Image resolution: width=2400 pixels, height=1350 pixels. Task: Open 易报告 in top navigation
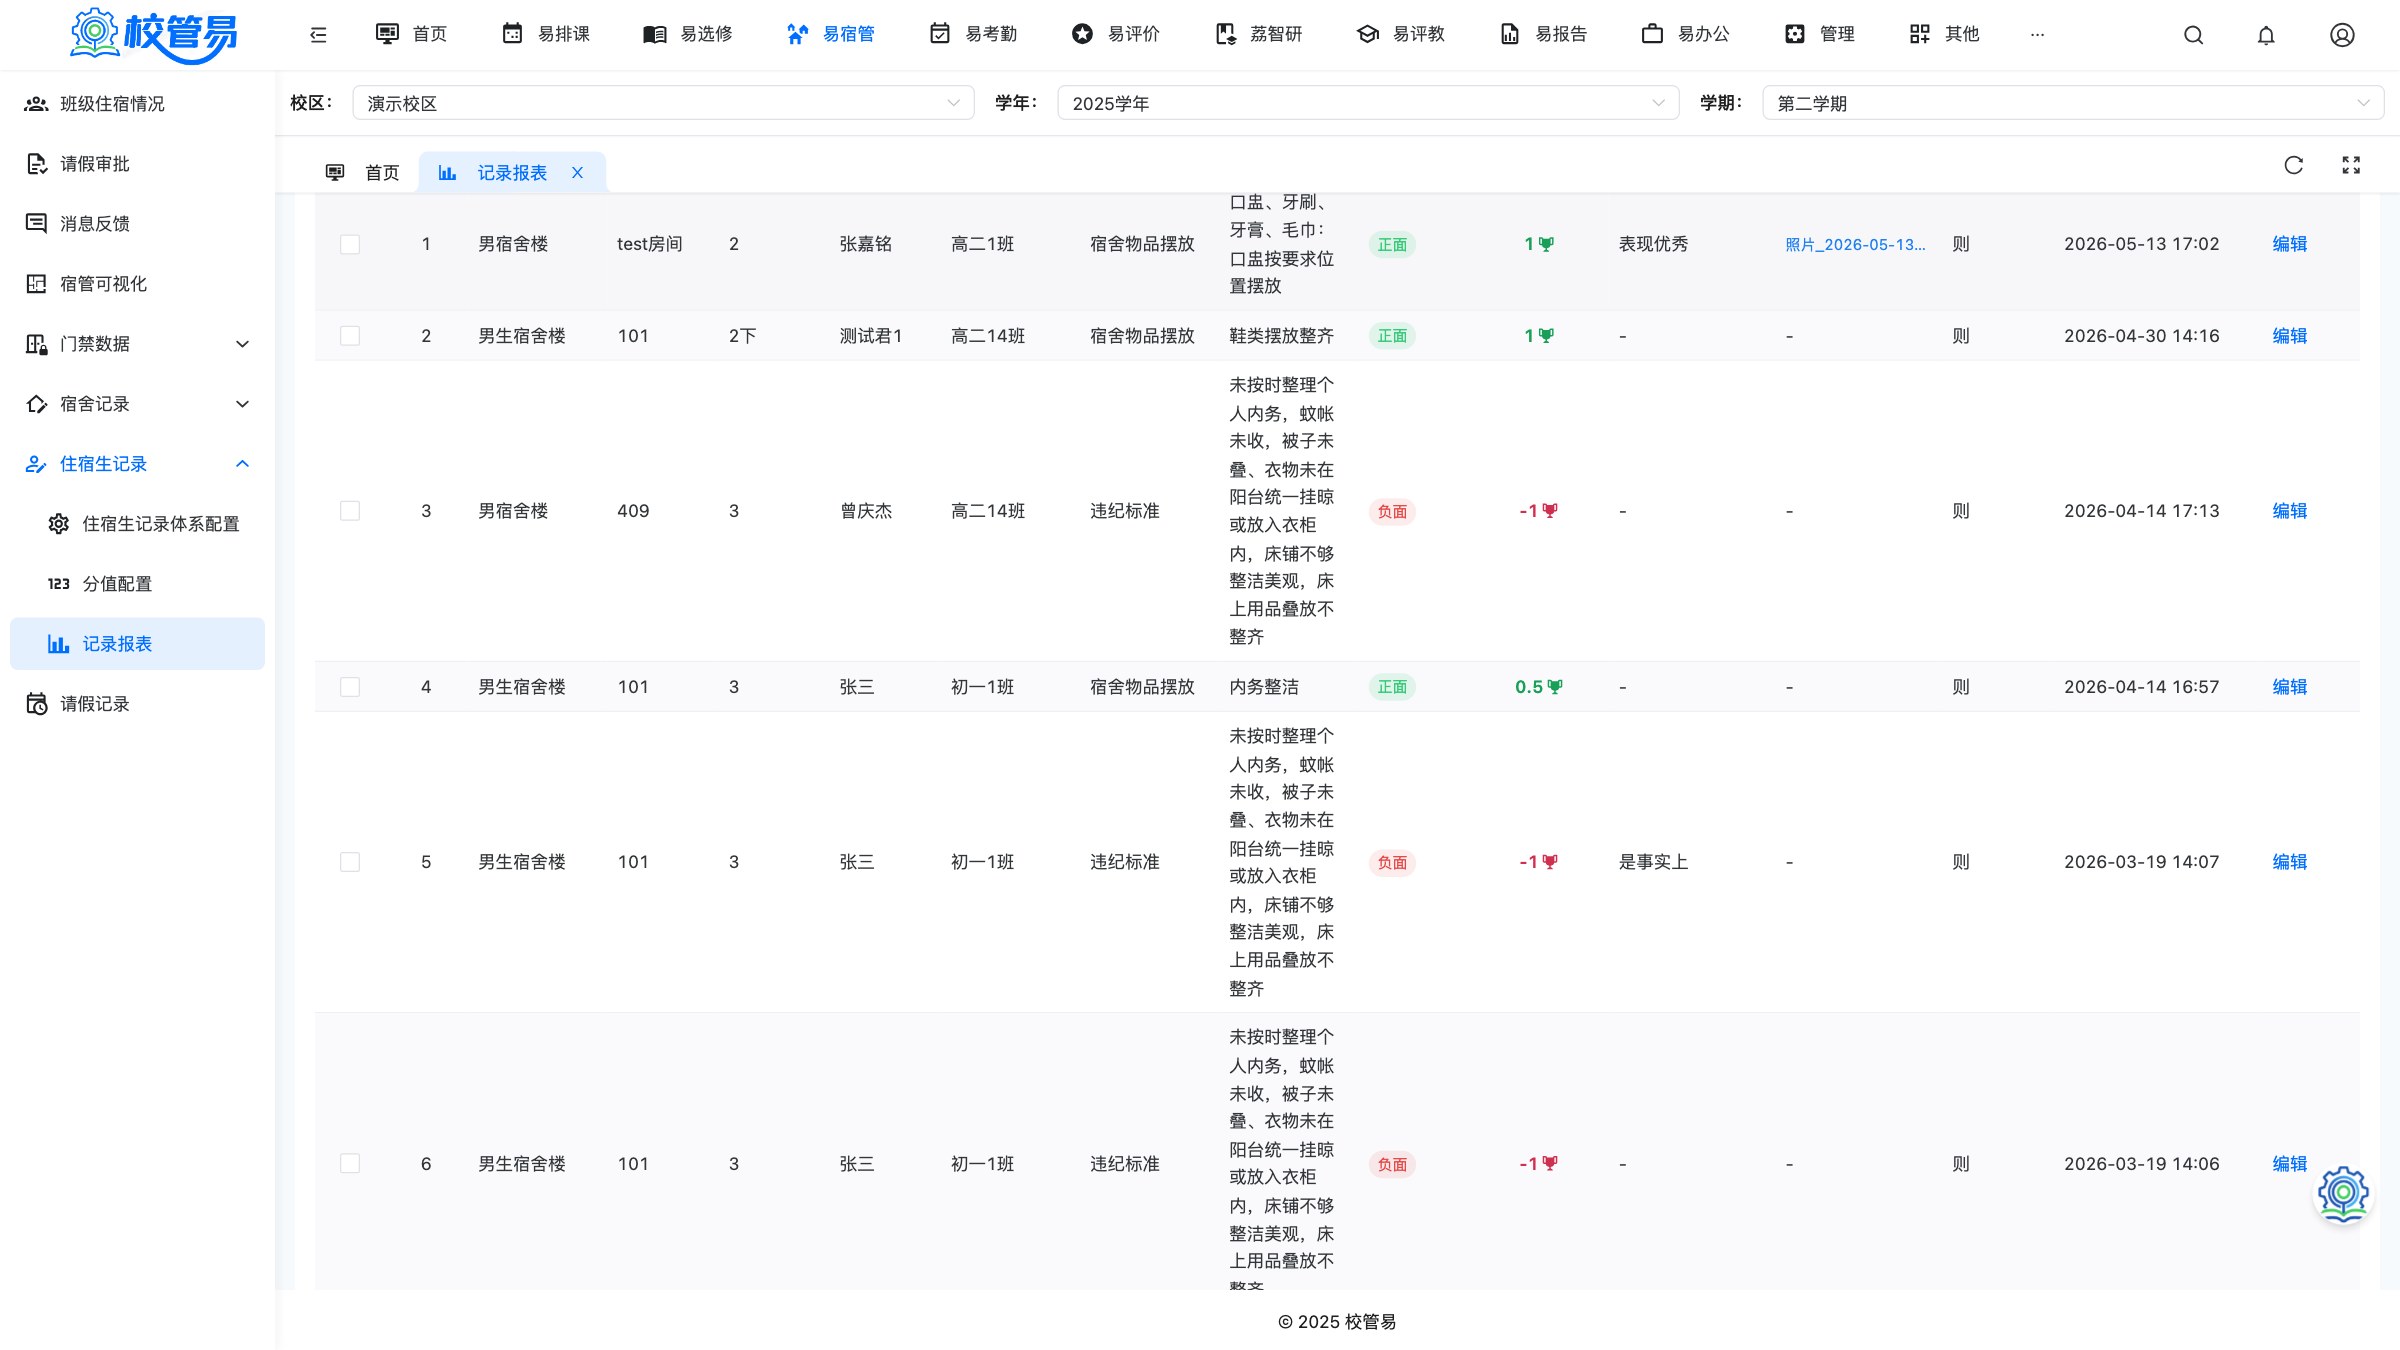pos(1543,35)
